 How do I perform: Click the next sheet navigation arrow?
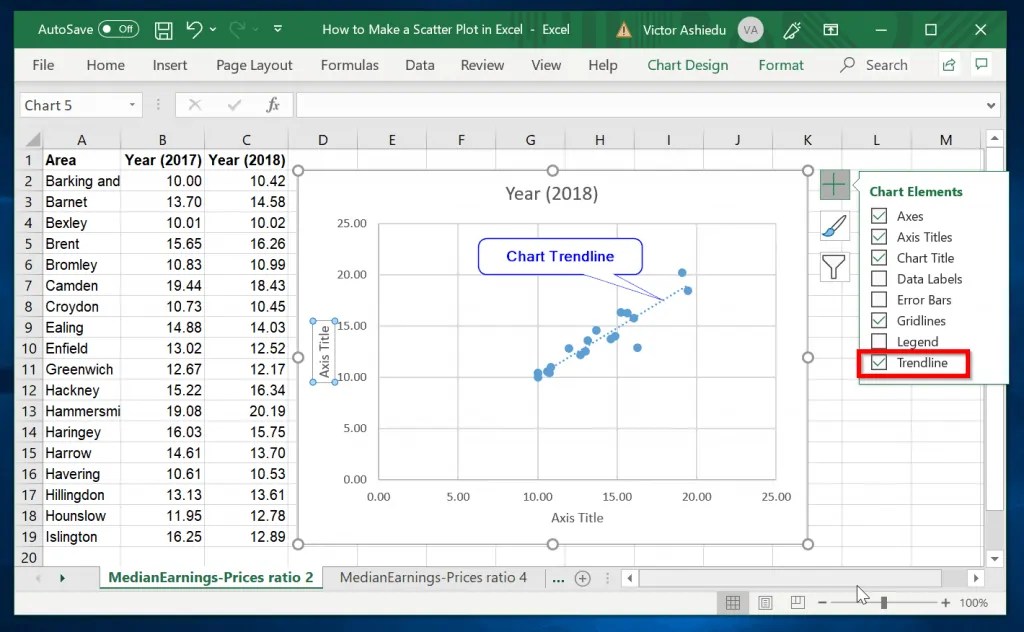point(63,578)
